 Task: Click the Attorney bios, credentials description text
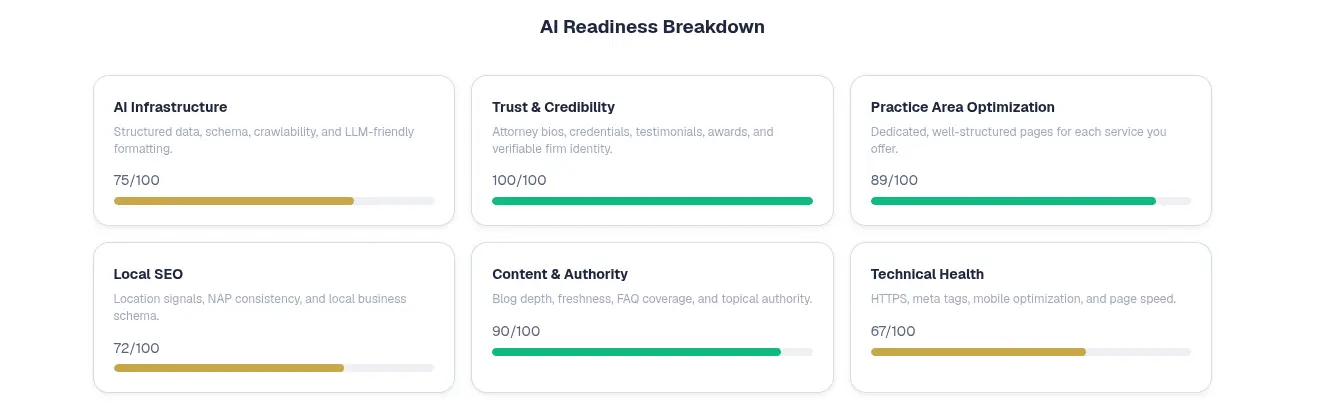pyautogui.click(x=632, y=140)
